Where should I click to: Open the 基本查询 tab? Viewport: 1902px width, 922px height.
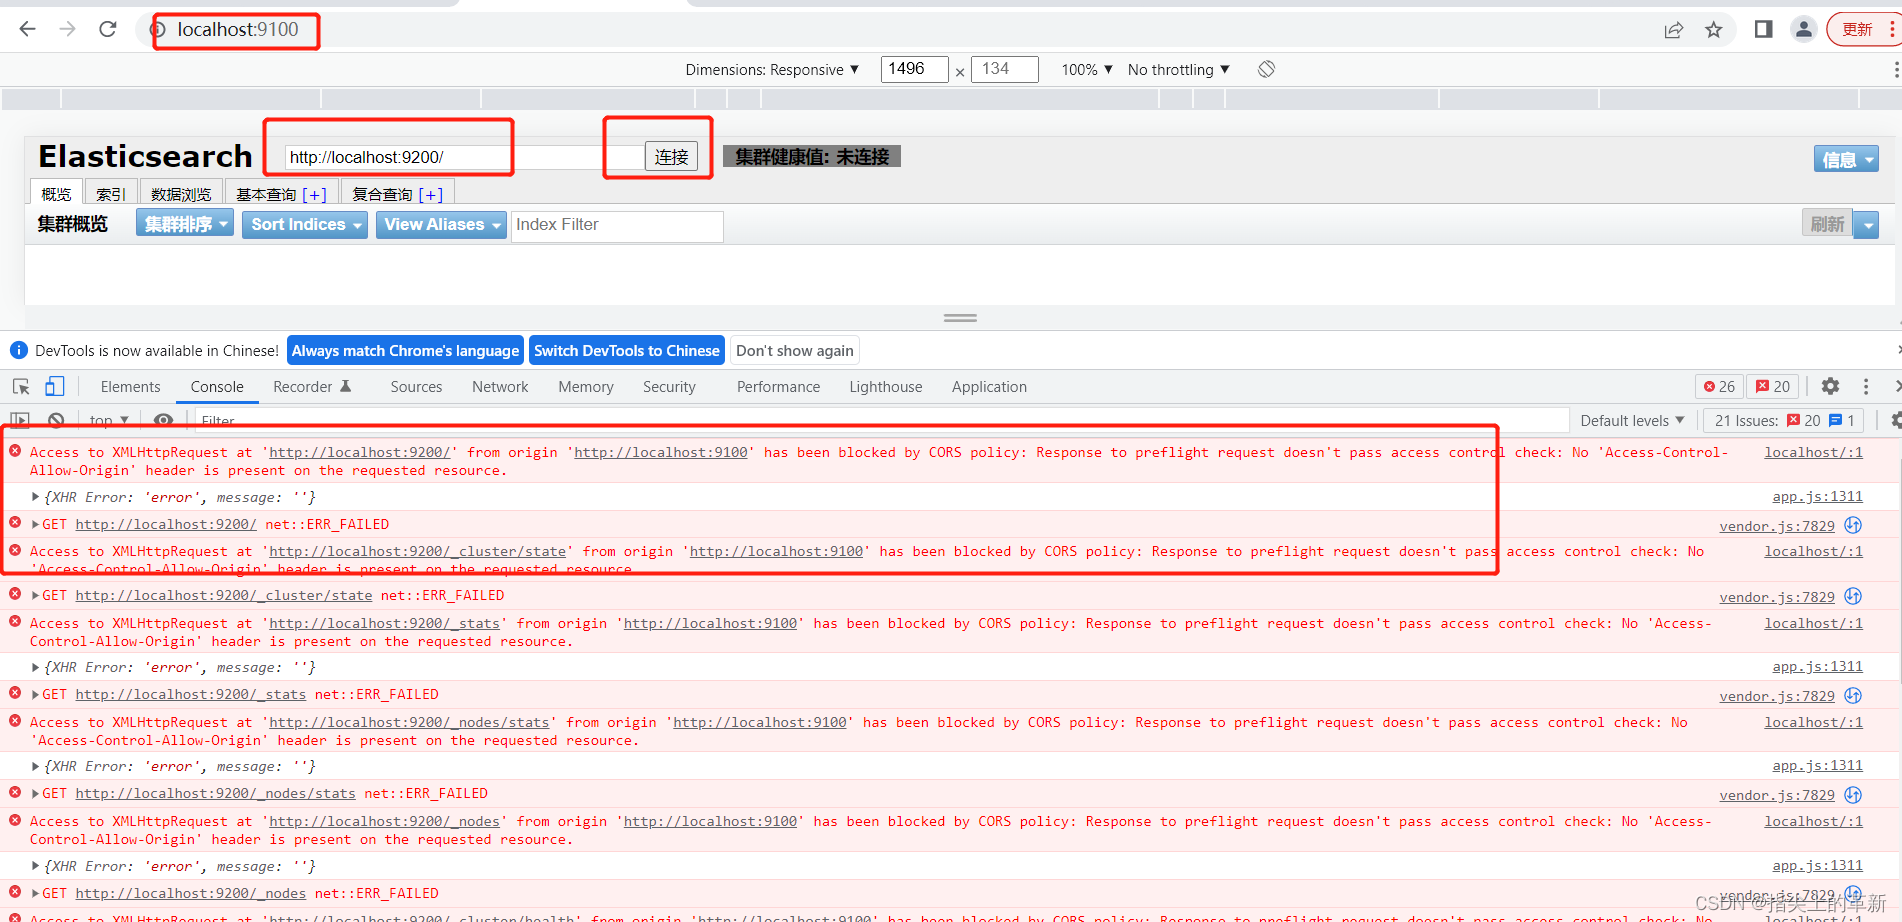[281, 194]
